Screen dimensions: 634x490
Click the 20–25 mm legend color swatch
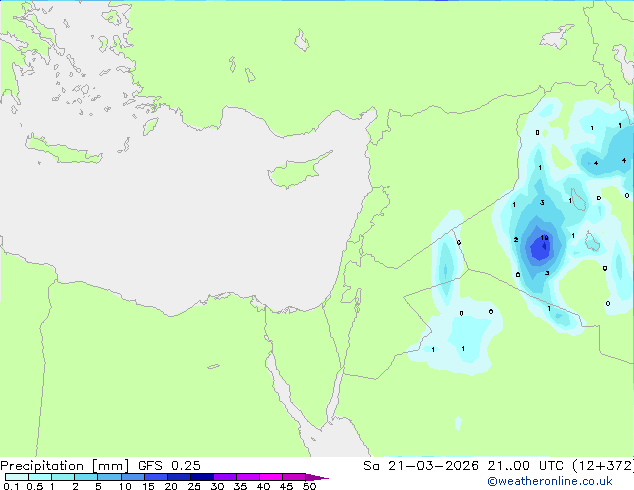click(179, 477)
